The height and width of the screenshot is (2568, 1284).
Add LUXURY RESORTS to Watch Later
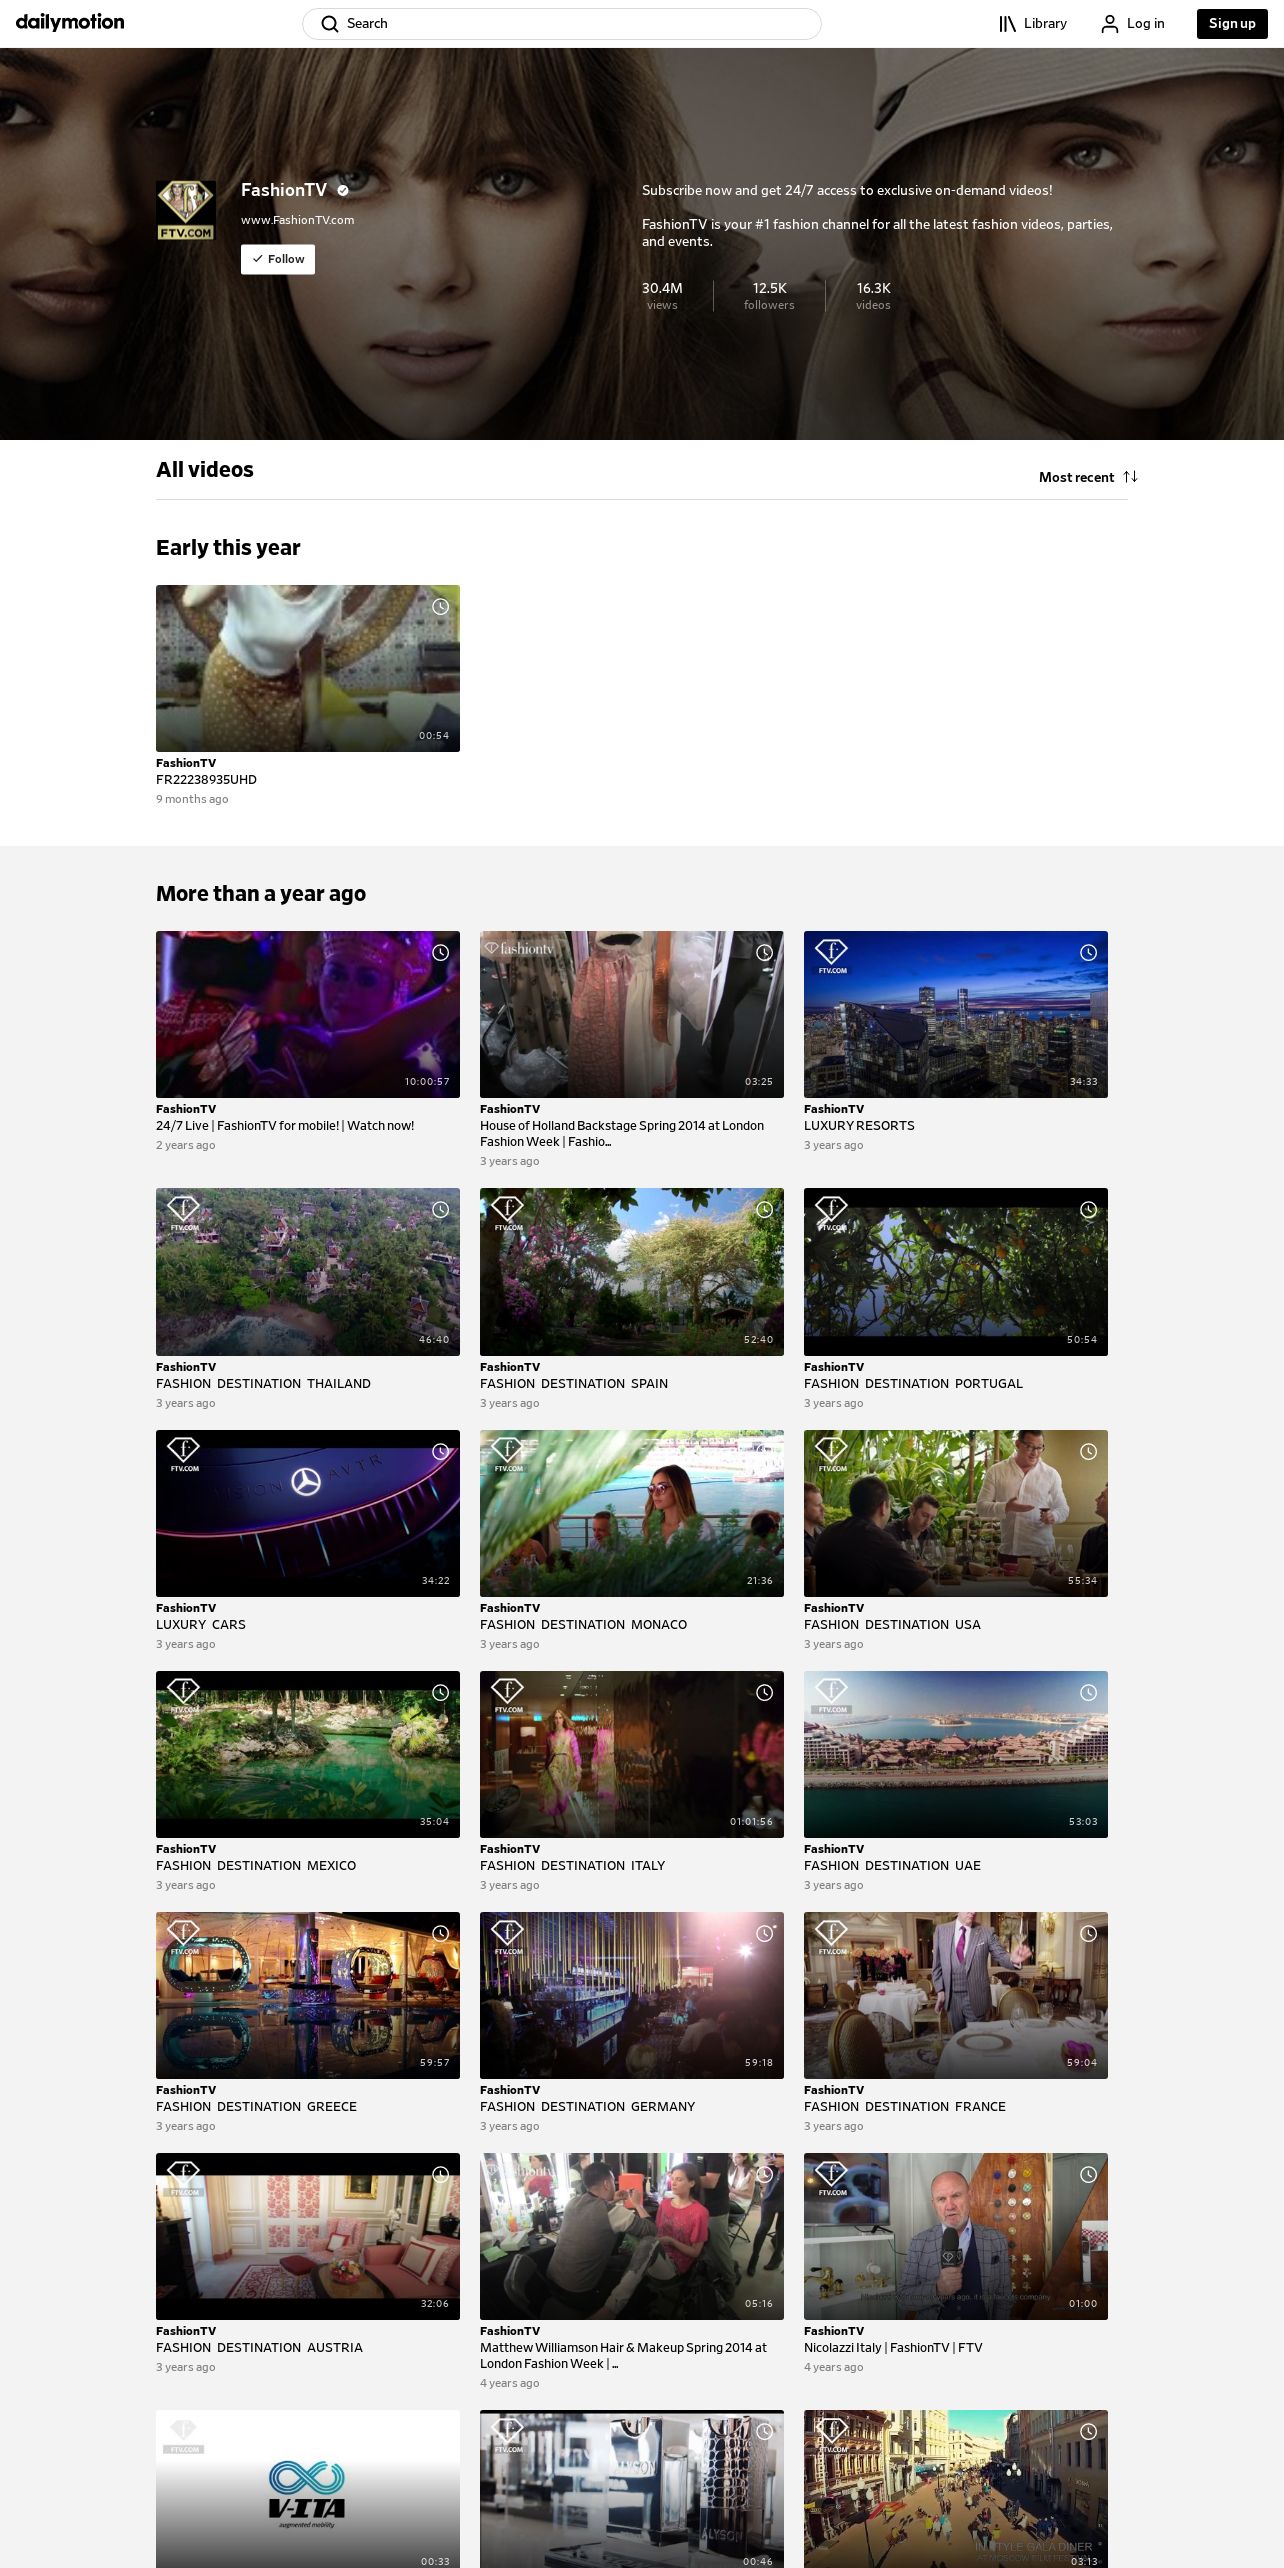[x=1088, y=953]
